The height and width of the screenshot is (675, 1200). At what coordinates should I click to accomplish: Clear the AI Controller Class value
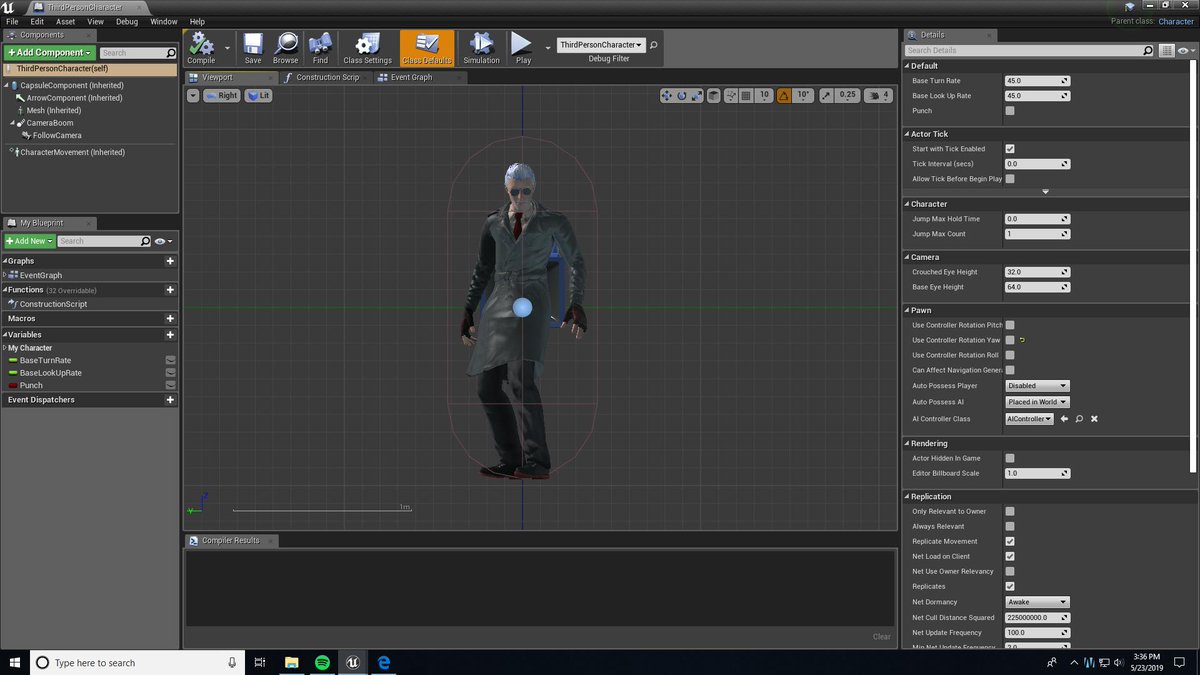click(x=1094, y=419)
